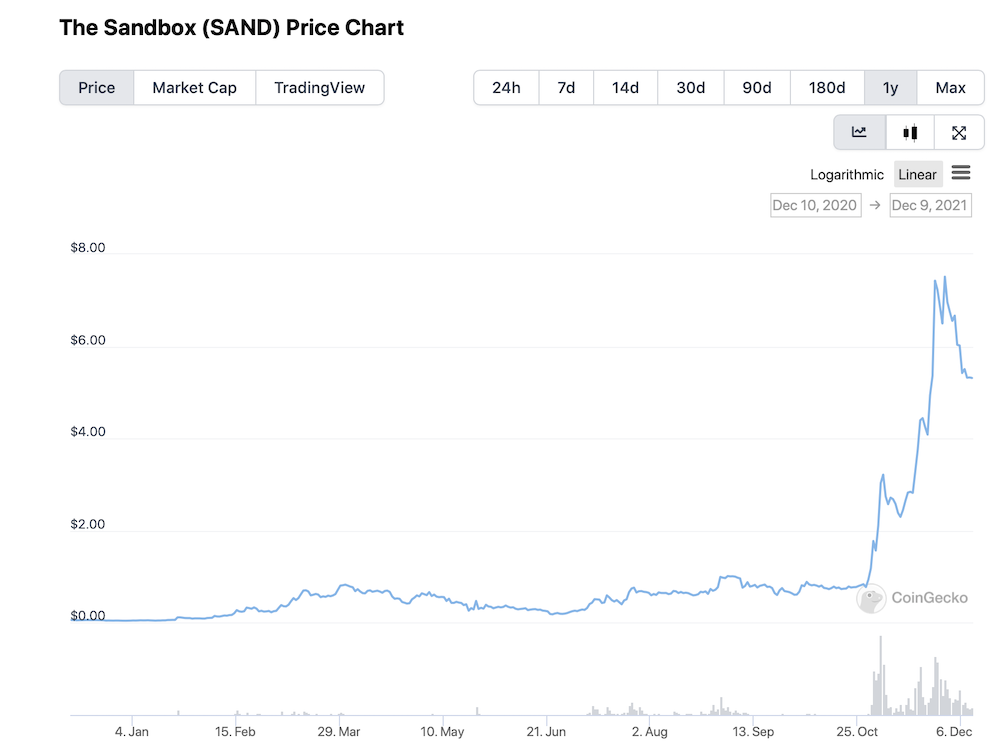Choose the 14d range button
This screenshot has height=754, width=1000.
tap(626, 87)
